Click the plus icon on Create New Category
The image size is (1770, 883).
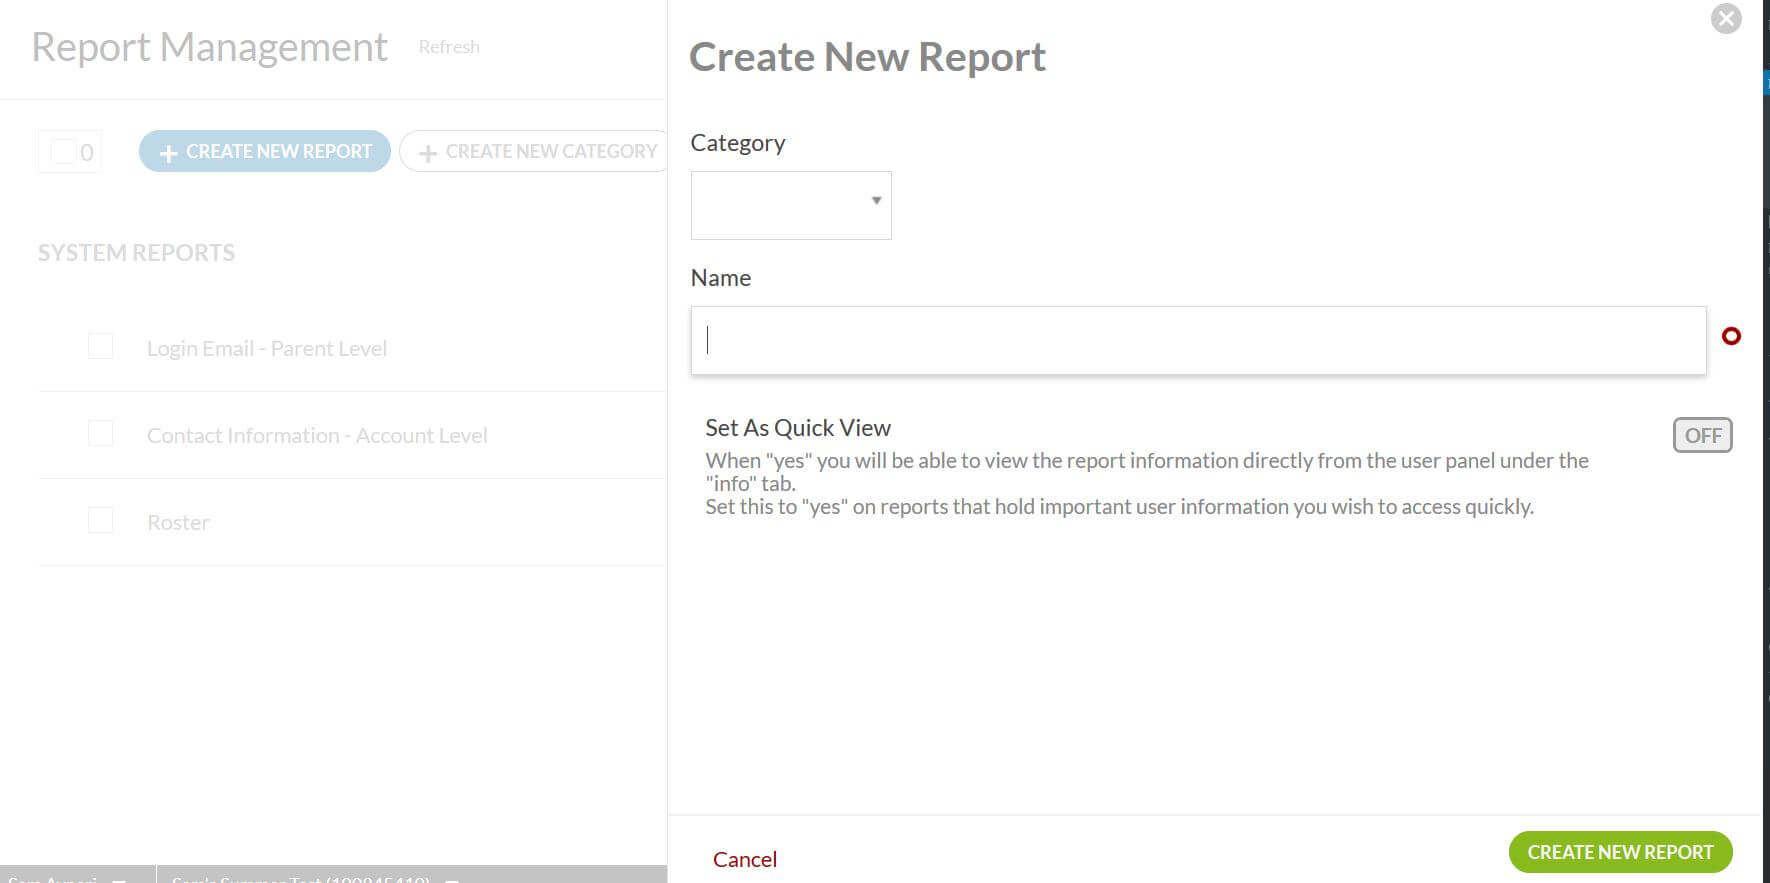point(428,153)
